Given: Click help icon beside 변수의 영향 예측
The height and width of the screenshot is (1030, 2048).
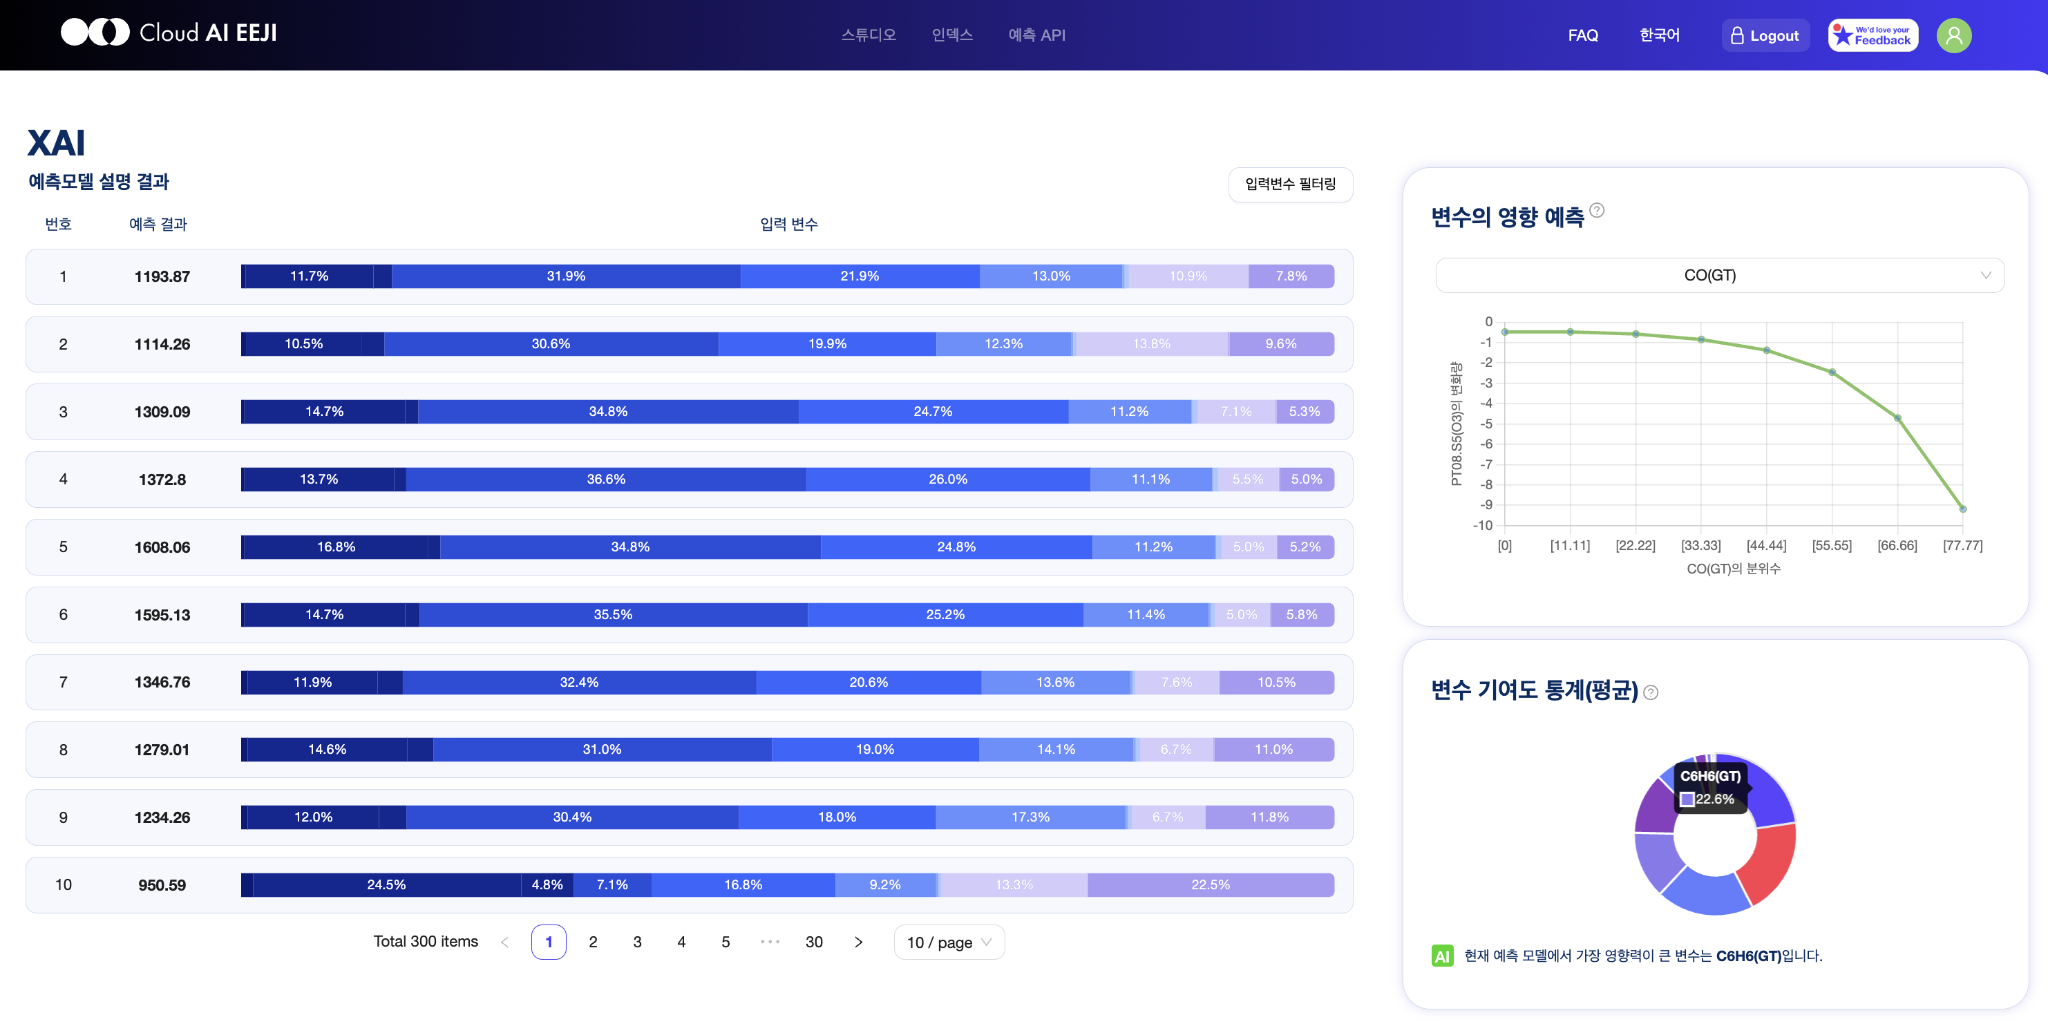Looking at the screenshot, I should [x=1597, y=210].
